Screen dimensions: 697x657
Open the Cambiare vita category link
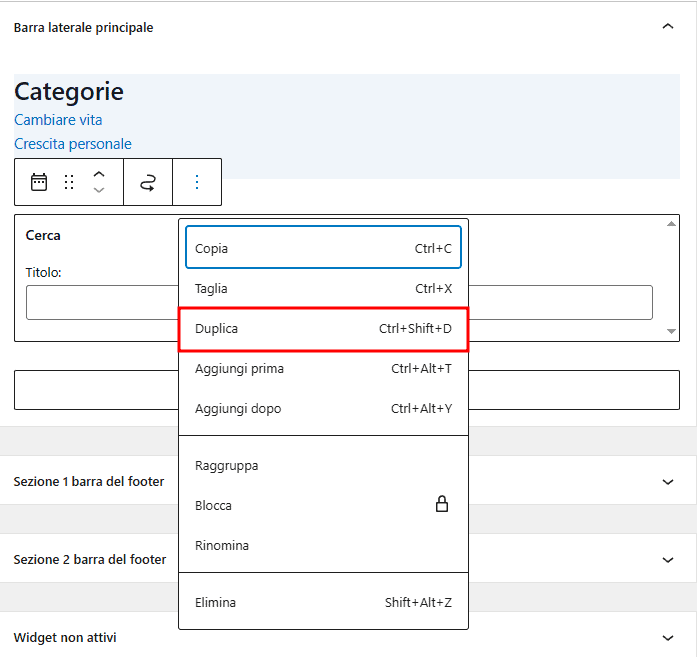point(58,120)
